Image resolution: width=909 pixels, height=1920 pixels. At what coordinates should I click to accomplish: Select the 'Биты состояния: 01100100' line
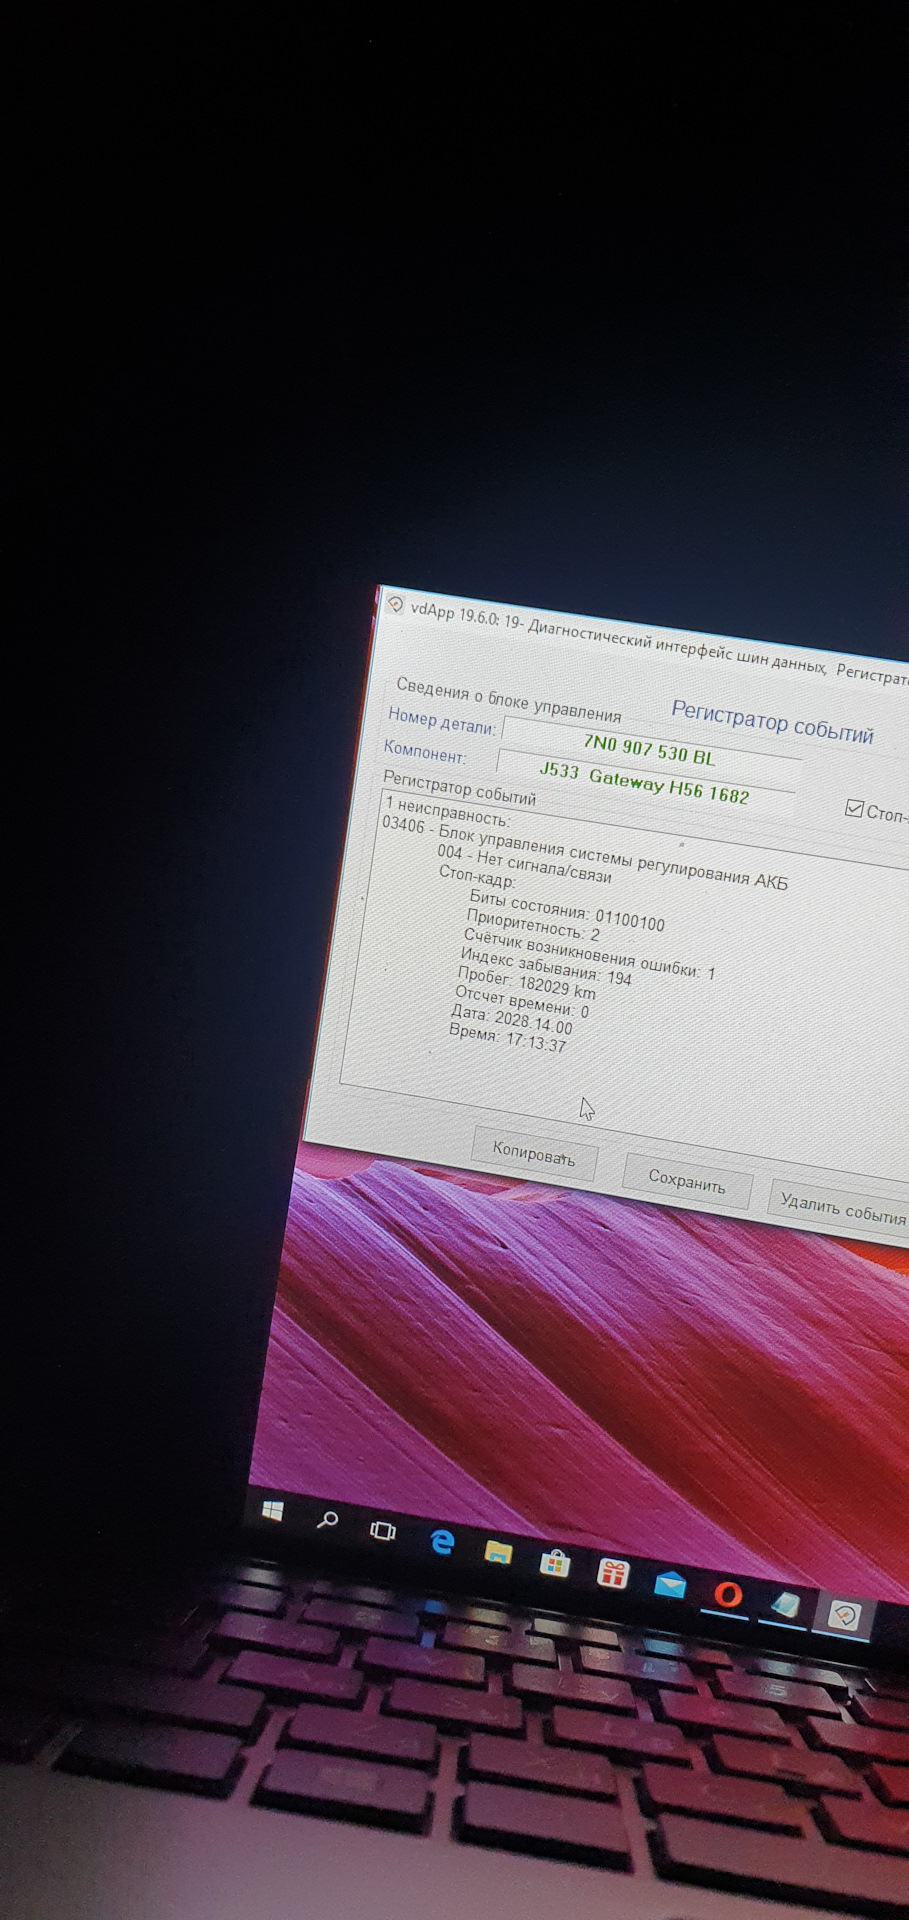tap(567, 911)
